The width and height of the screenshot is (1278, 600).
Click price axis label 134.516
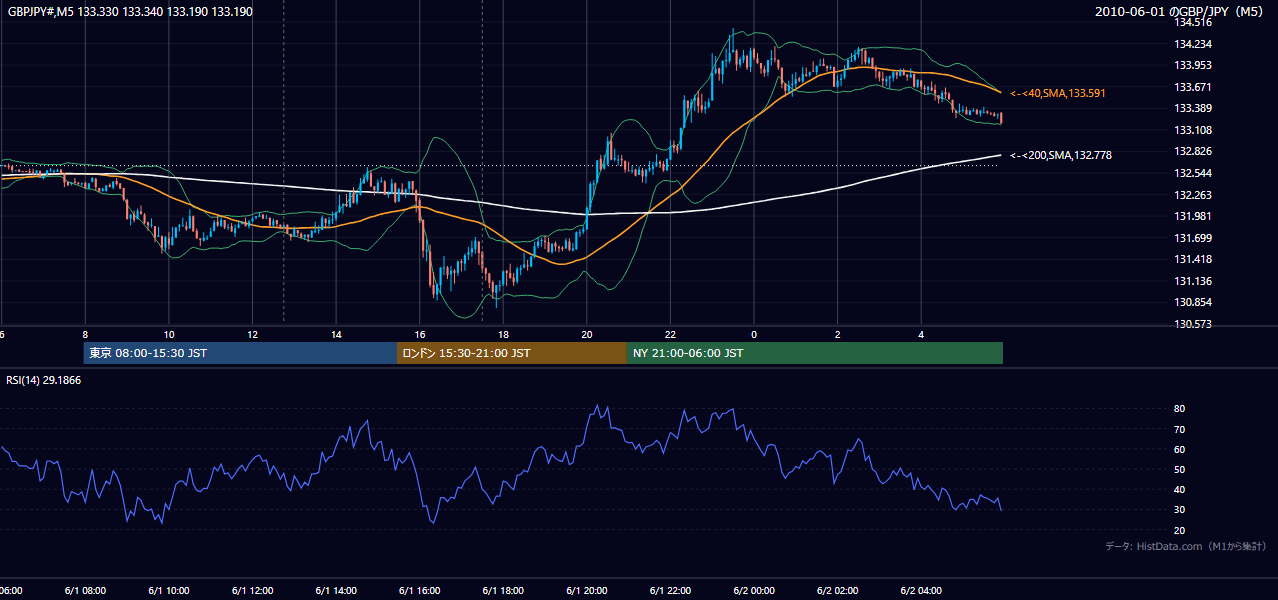1193,22
